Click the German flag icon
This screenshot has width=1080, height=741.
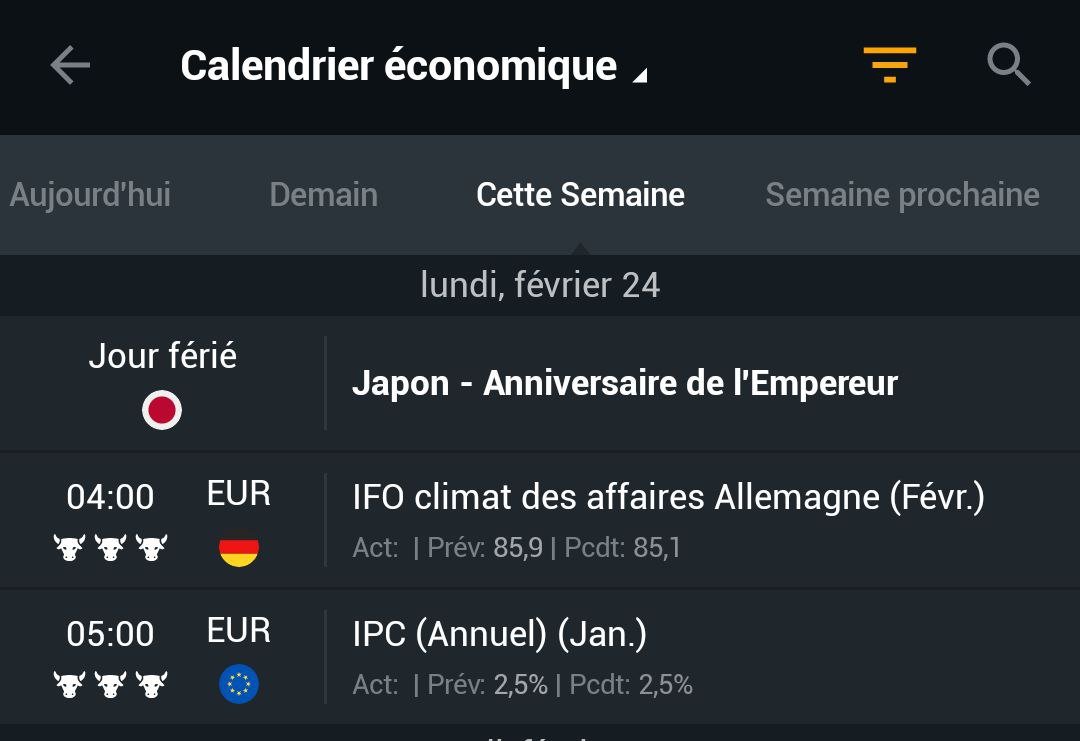point(239,548)
